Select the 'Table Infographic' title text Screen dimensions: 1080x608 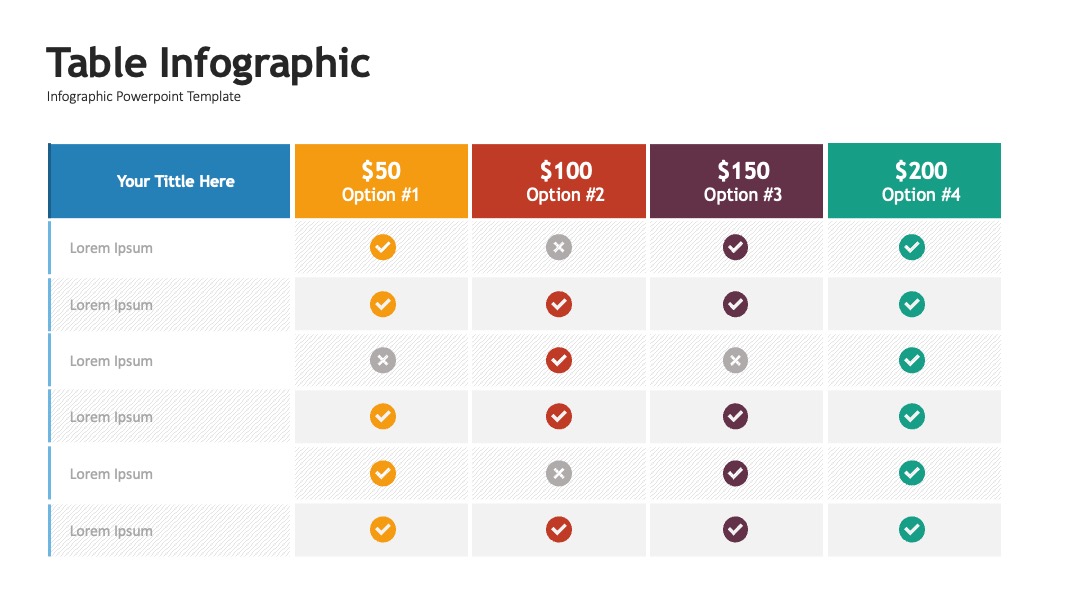click(208, 64)
